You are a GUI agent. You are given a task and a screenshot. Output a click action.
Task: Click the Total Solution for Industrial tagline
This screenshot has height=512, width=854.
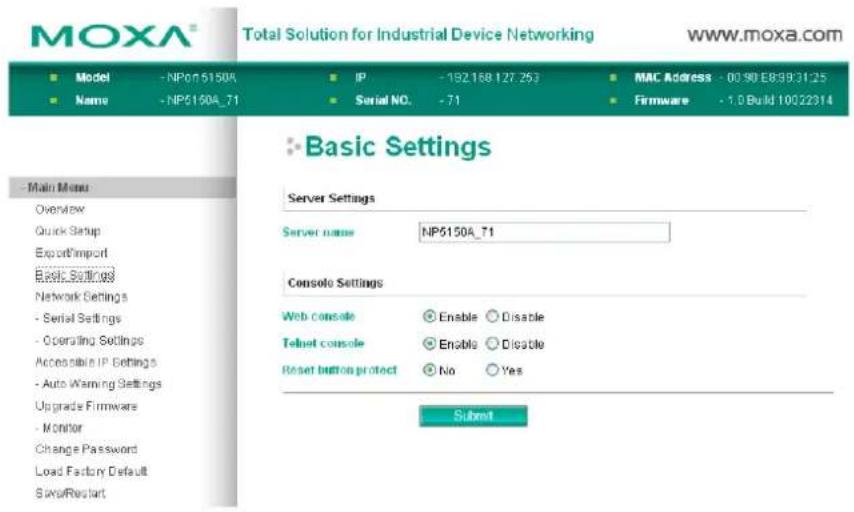(418, 34)
